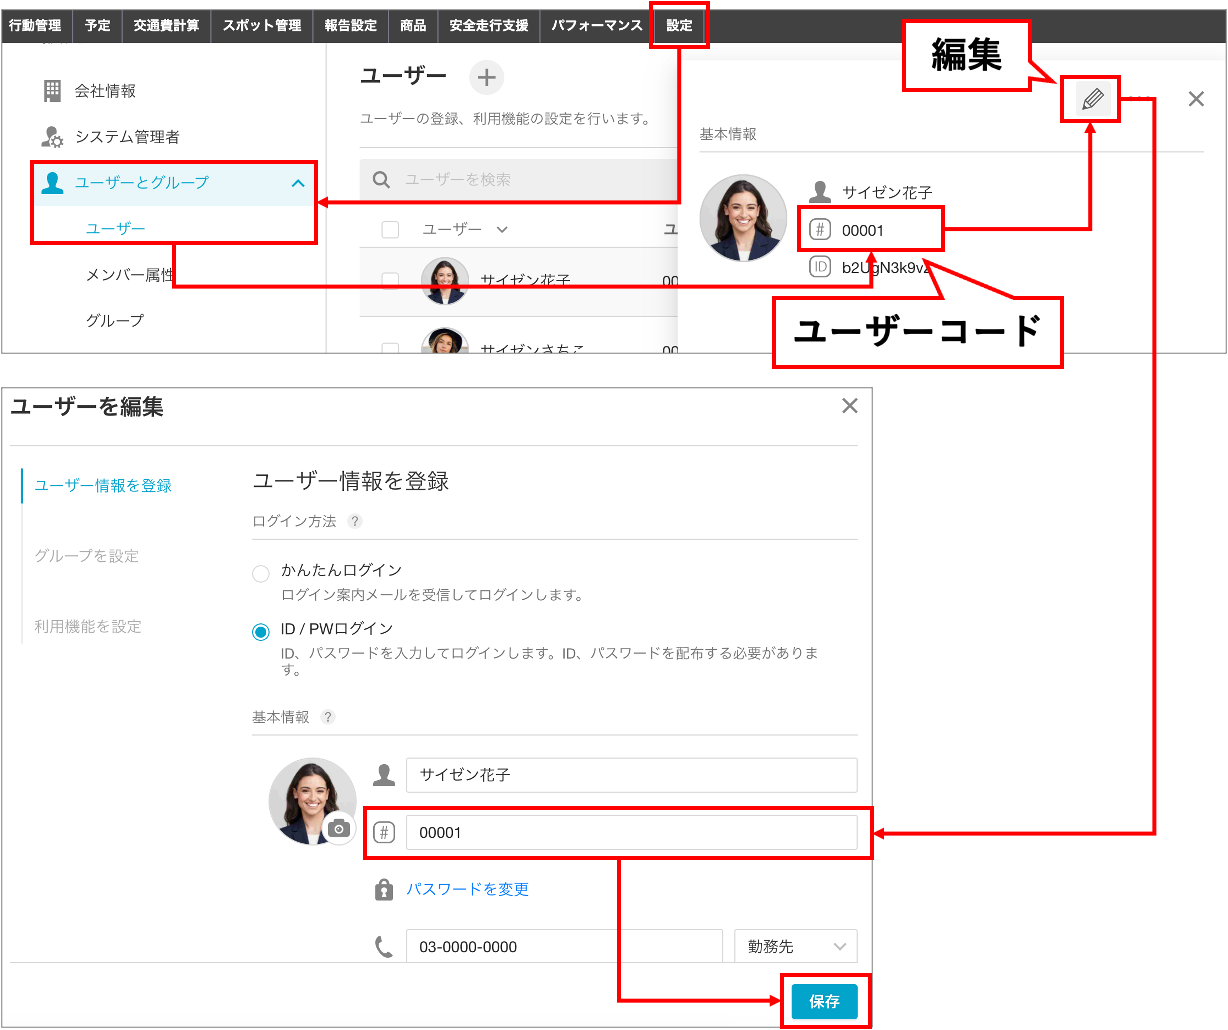Screen dimensions: 1228x1030
Task: Go to ユーザー情報を登録 step in dialog
Action: coord(103,485)
